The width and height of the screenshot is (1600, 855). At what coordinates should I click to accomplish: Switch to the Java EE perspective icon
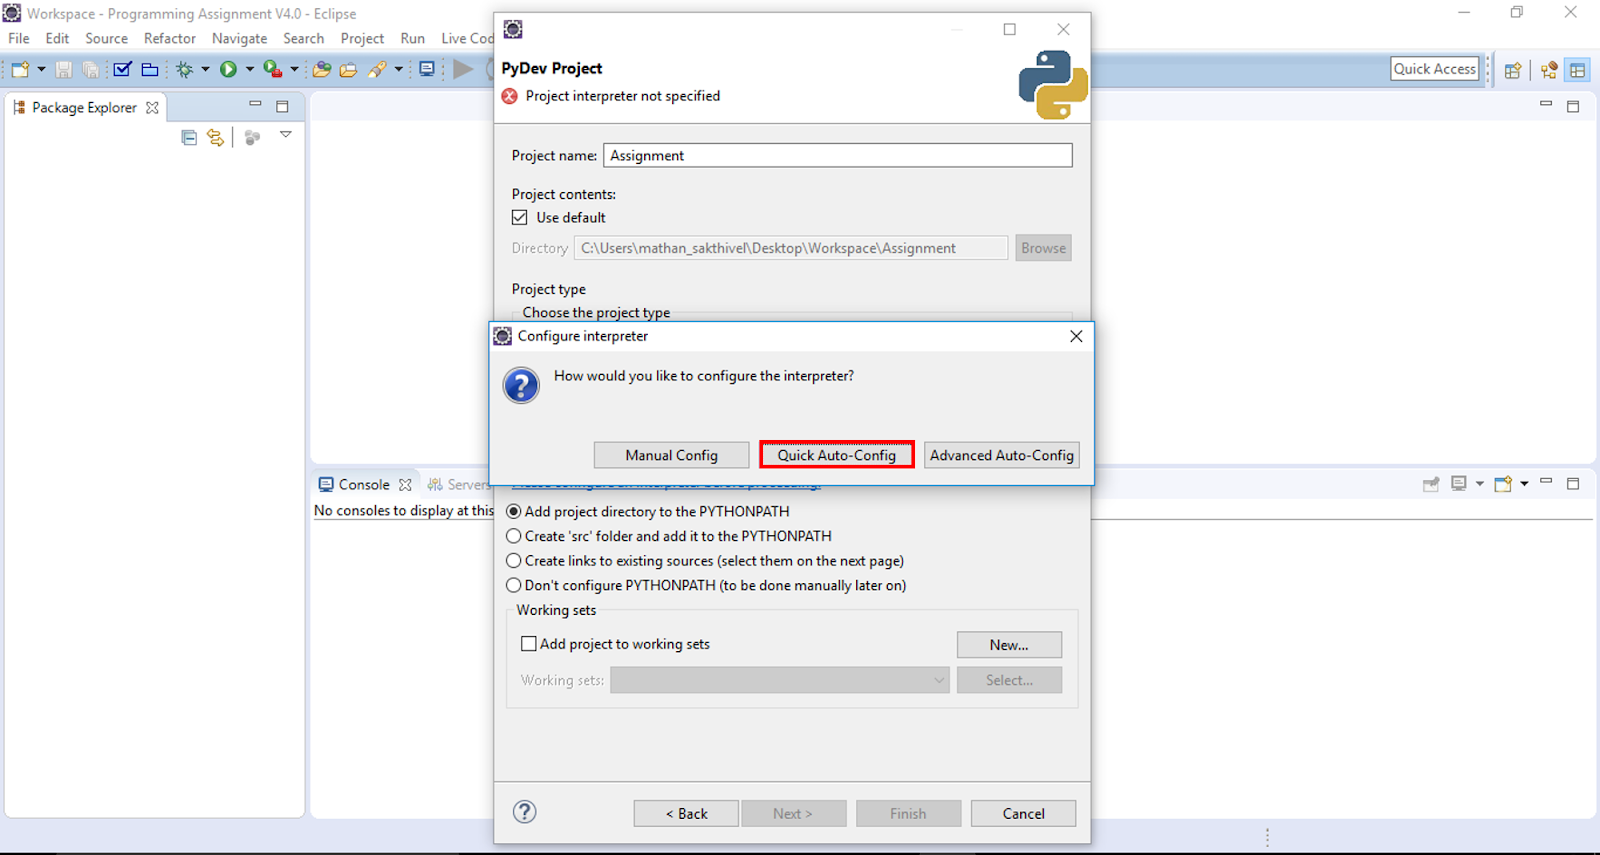point(1549,70)
